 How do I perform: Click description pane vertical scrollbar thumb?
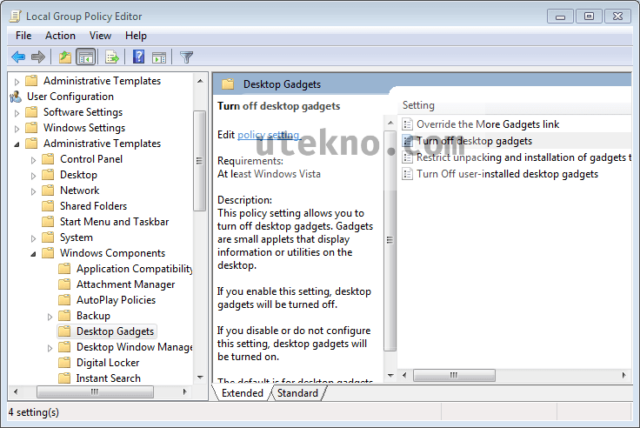pos(390,241)
